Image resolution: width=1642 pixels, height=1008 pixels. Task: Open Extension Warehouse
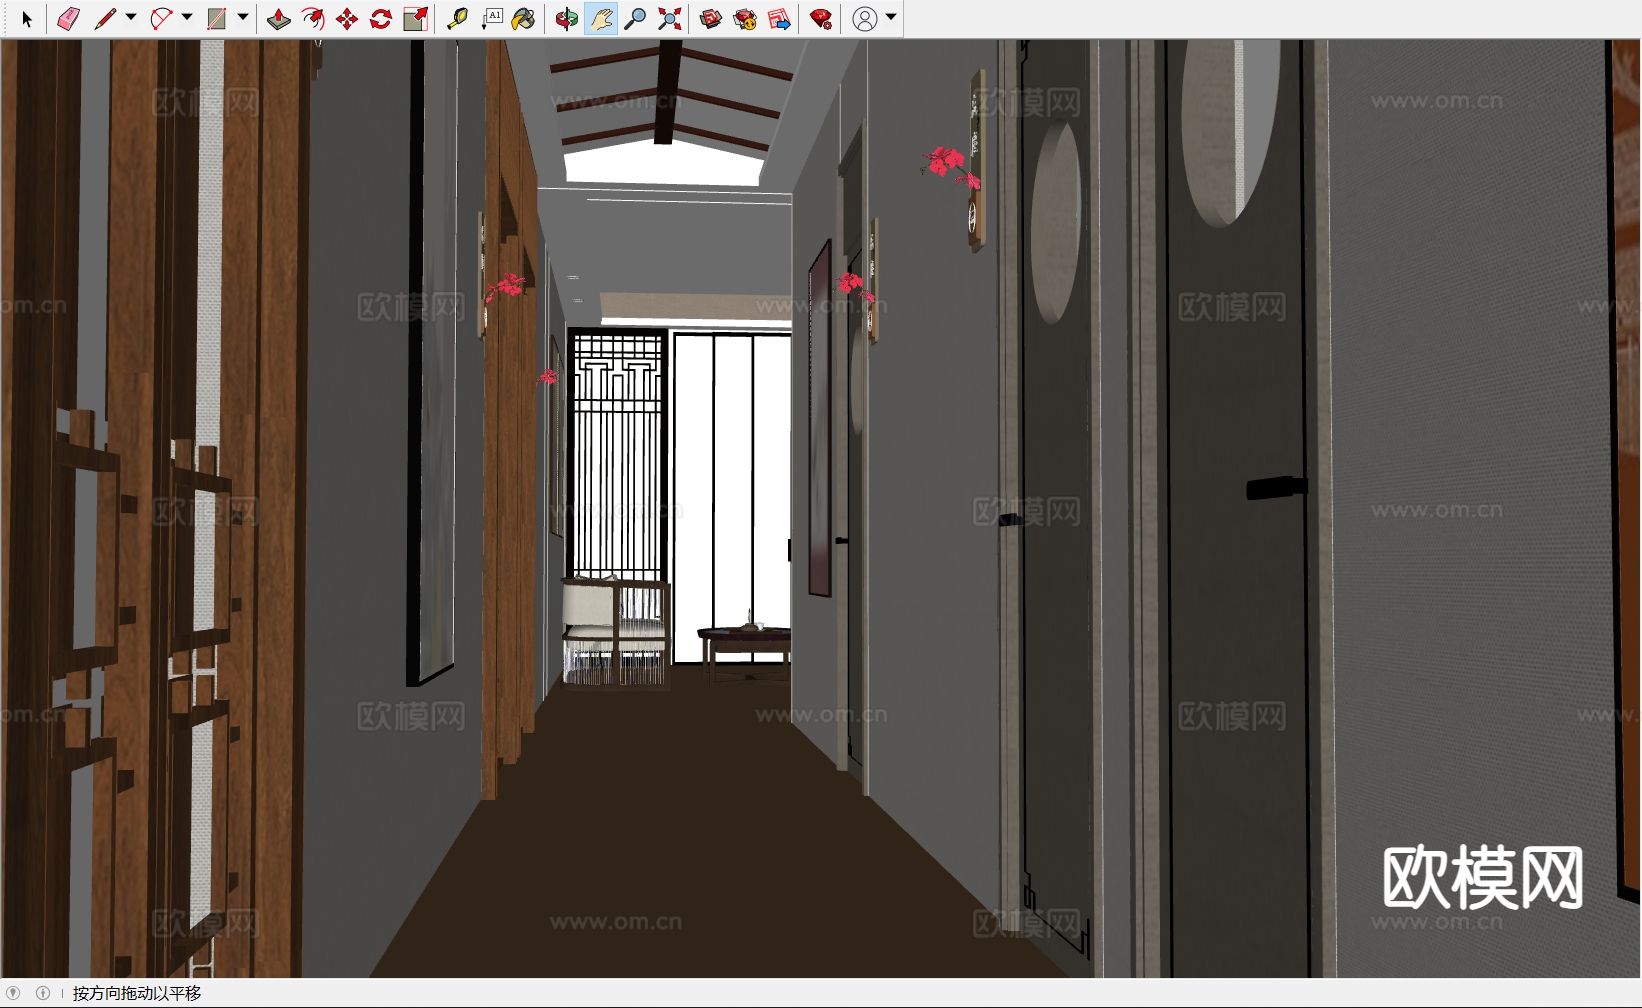coord(745,19)
